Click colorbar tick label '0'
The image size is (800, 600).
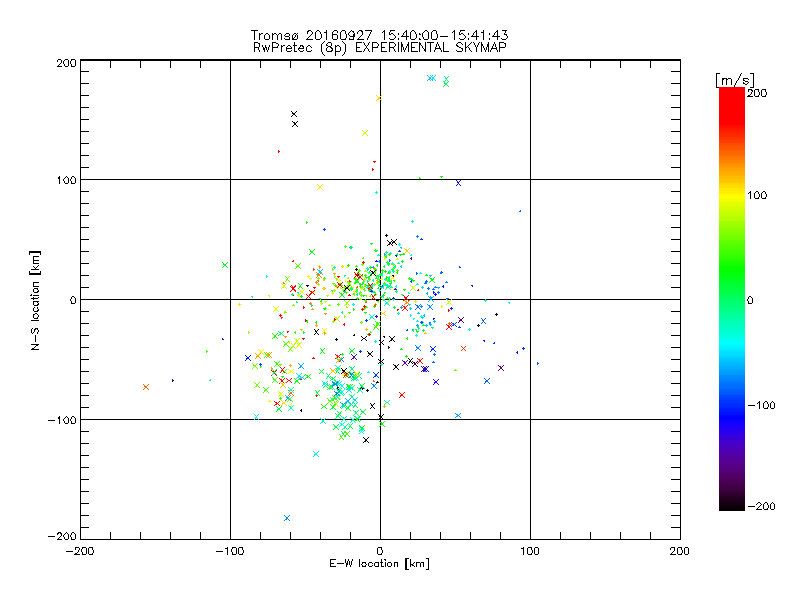click(x=750, y=300)
